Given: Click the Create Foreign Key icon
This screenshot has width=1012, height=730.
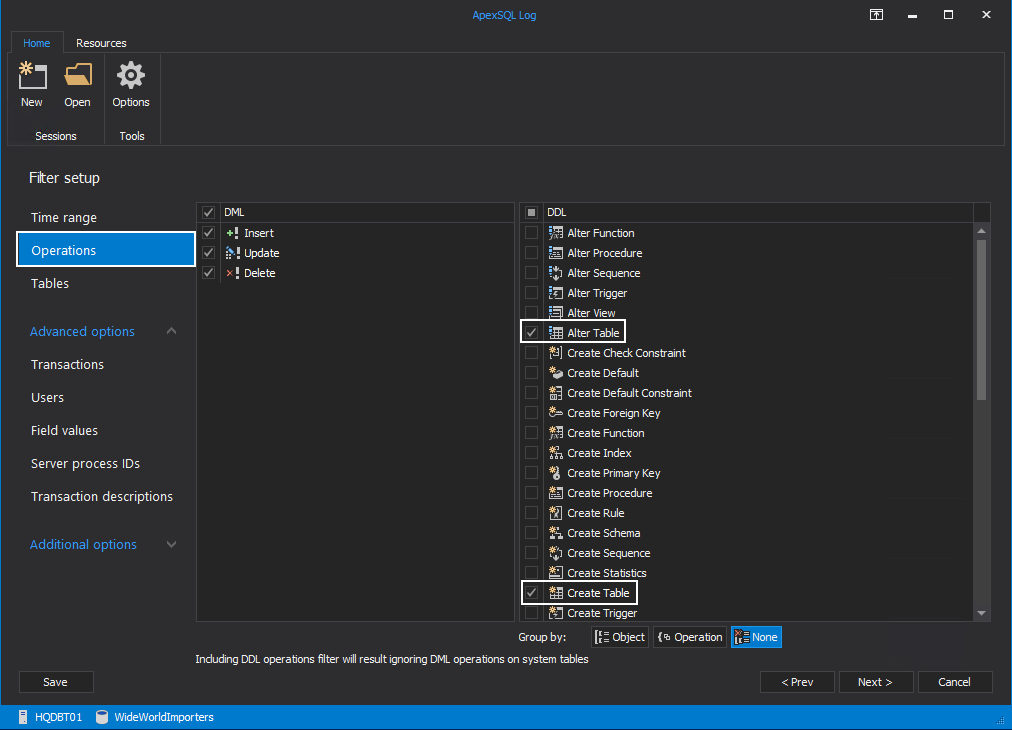Looking at the screenshot, I should (x=556, y=413).
